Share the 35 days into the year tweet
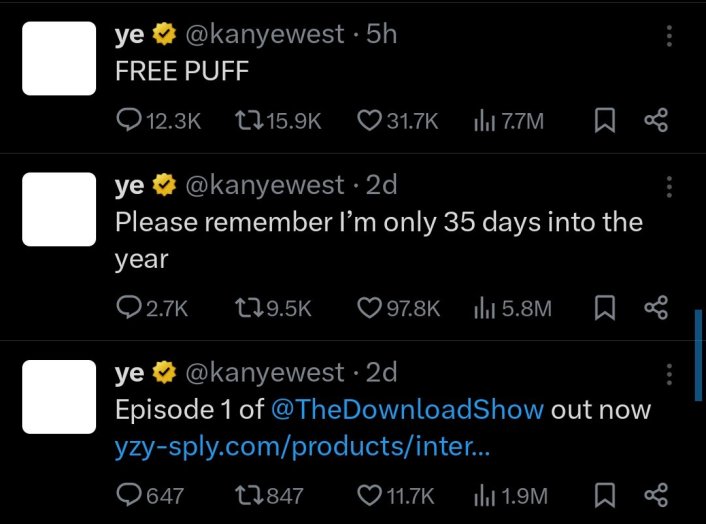 pyautogui.click(x=656, y=308)
